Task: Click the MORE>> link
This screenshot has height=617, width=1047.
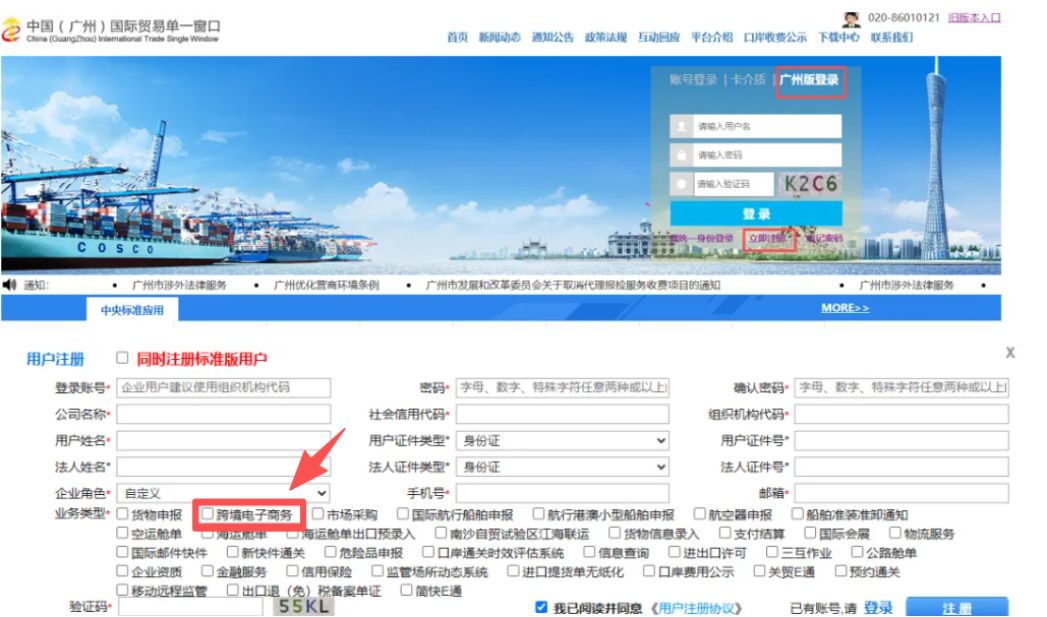Action: (845, 308)
